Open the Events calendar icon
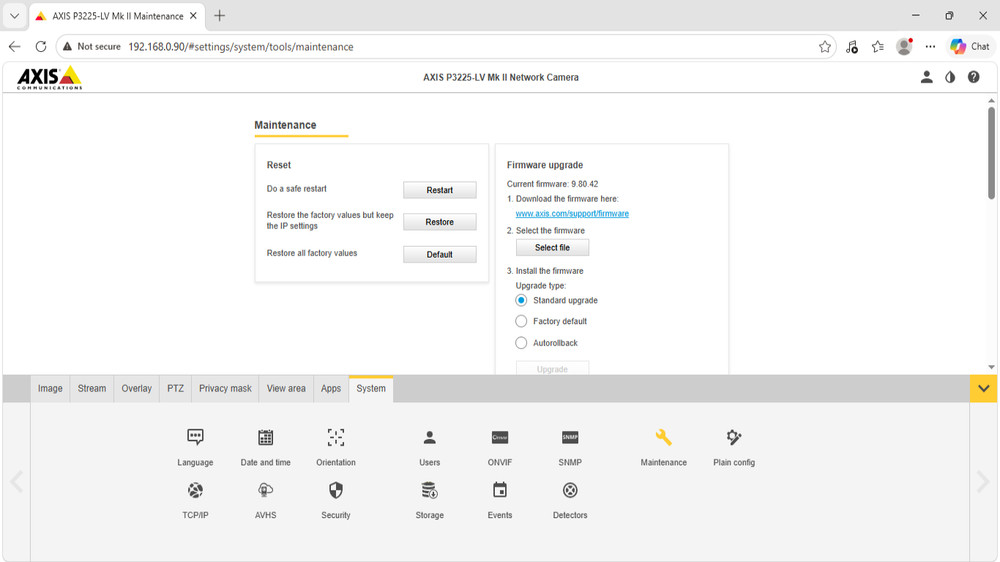The width and height of the screenshot is (1000, 562). 499,491
